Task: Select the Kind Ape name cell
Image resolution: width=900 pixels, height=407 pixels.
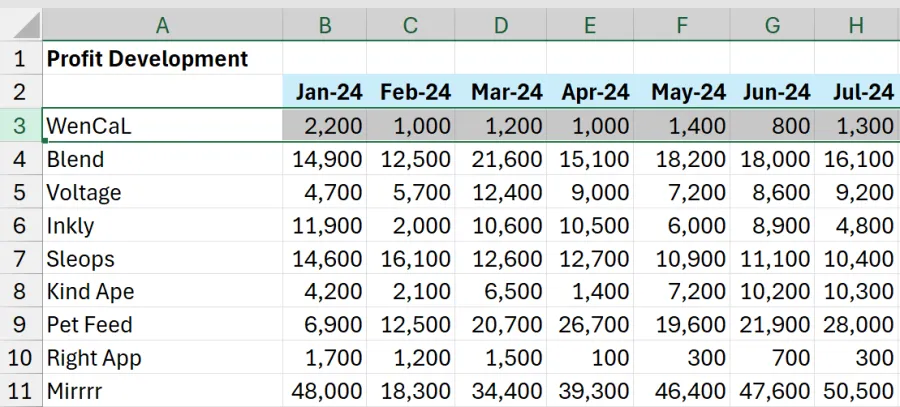Action: (x=162, y=291)
